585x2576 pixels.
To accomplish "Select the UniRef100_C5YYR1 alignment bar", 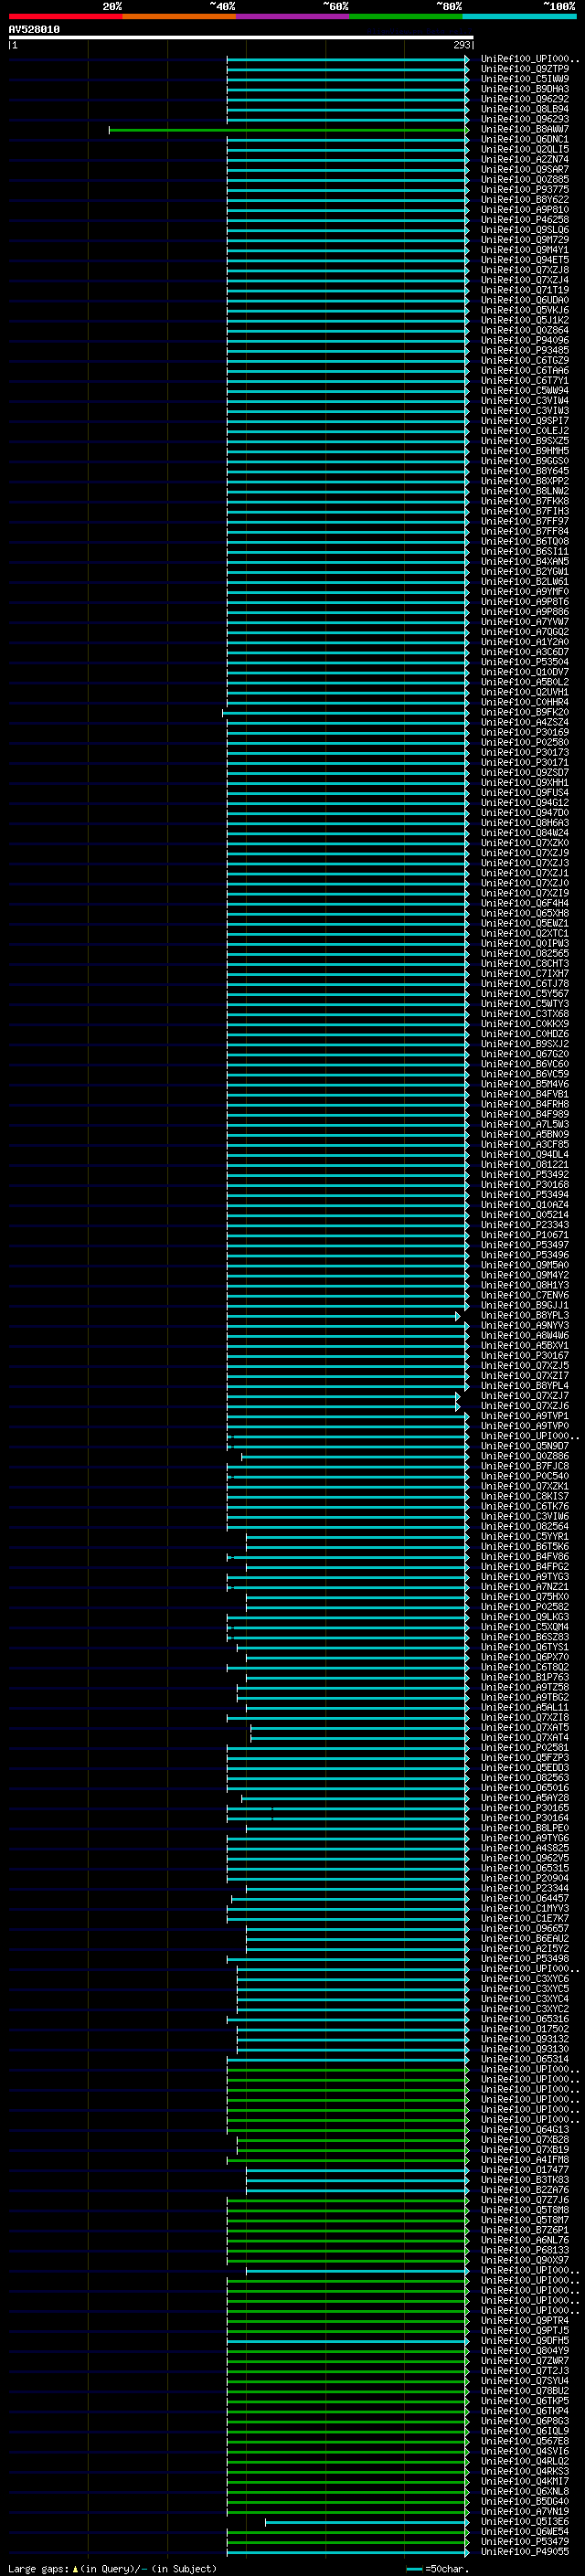I will (357, 1537).
